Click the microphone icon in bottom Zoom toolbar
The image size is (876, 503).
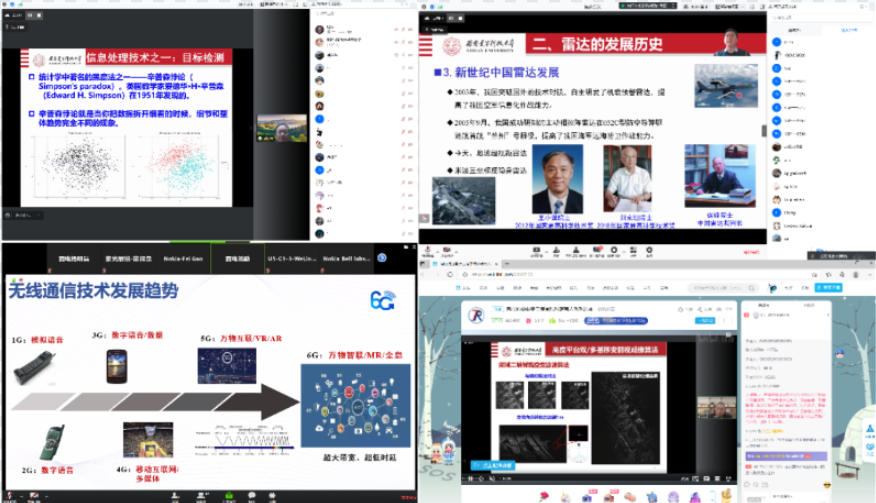tap(15, 494)
